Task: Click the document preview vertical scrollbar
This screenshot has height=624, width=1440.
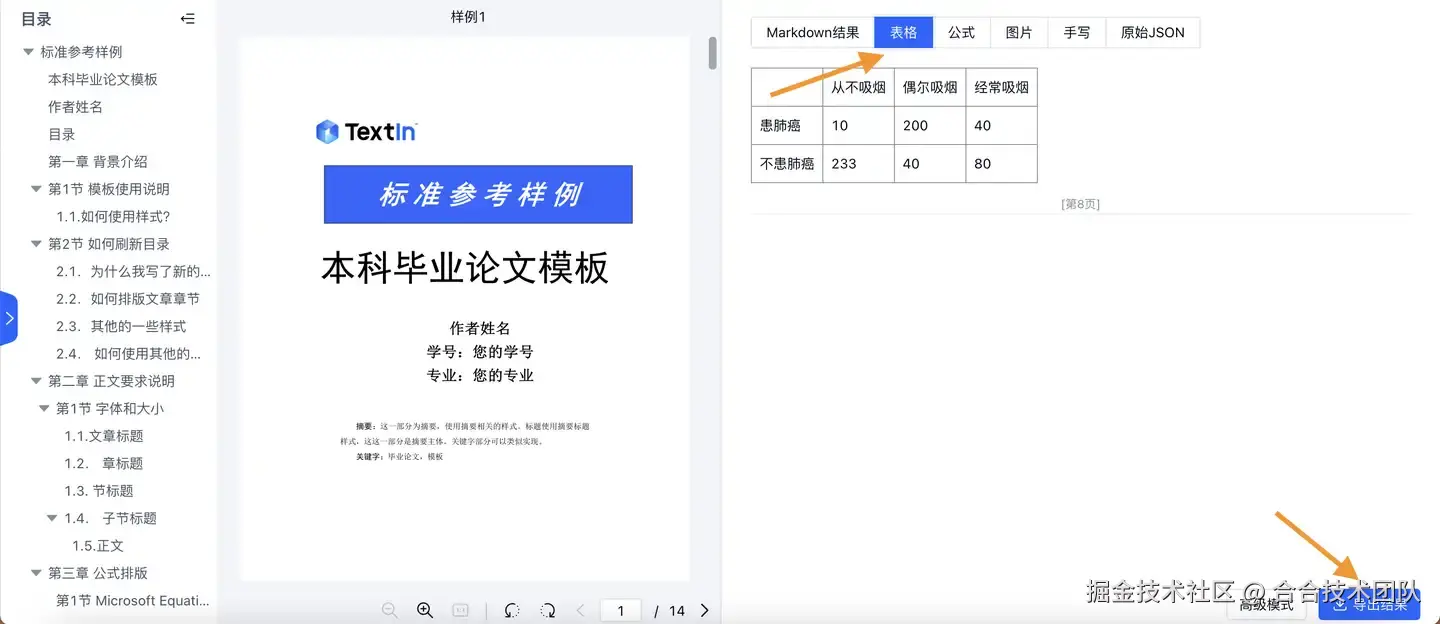Action: 713,53
